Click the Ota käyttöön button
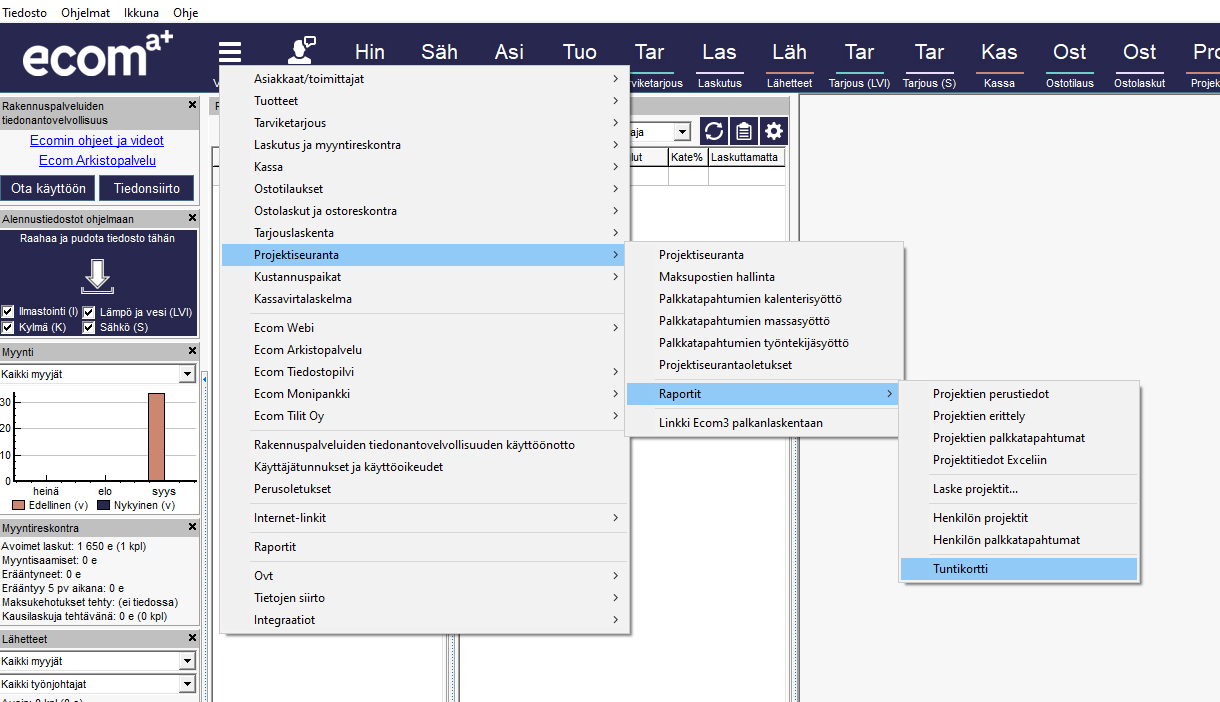 point(49,188)
